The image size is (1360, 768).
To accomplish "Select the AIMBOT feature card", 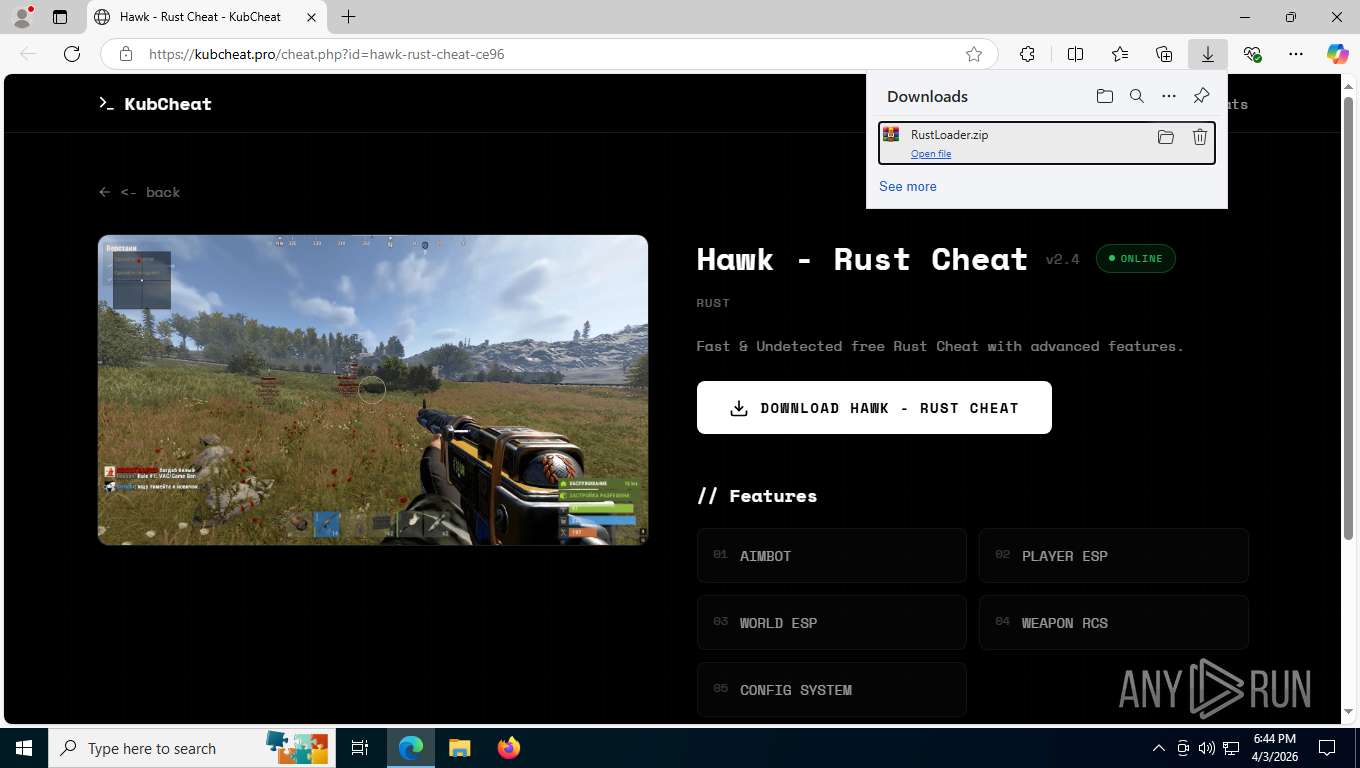I will (x=832, y=556).
